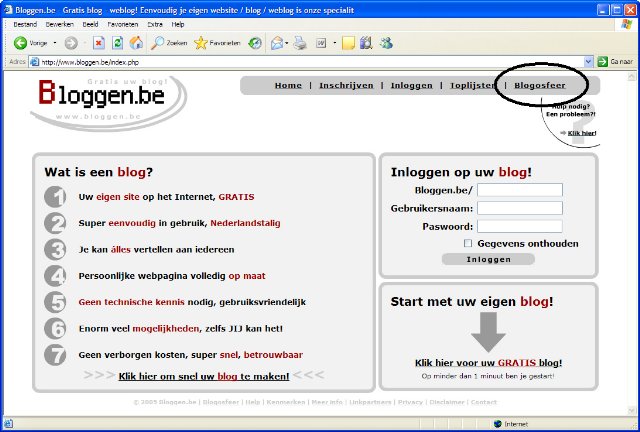Click the Paswoord input field
The height and width of the screenshot is (432, 640).
point(519,226)
